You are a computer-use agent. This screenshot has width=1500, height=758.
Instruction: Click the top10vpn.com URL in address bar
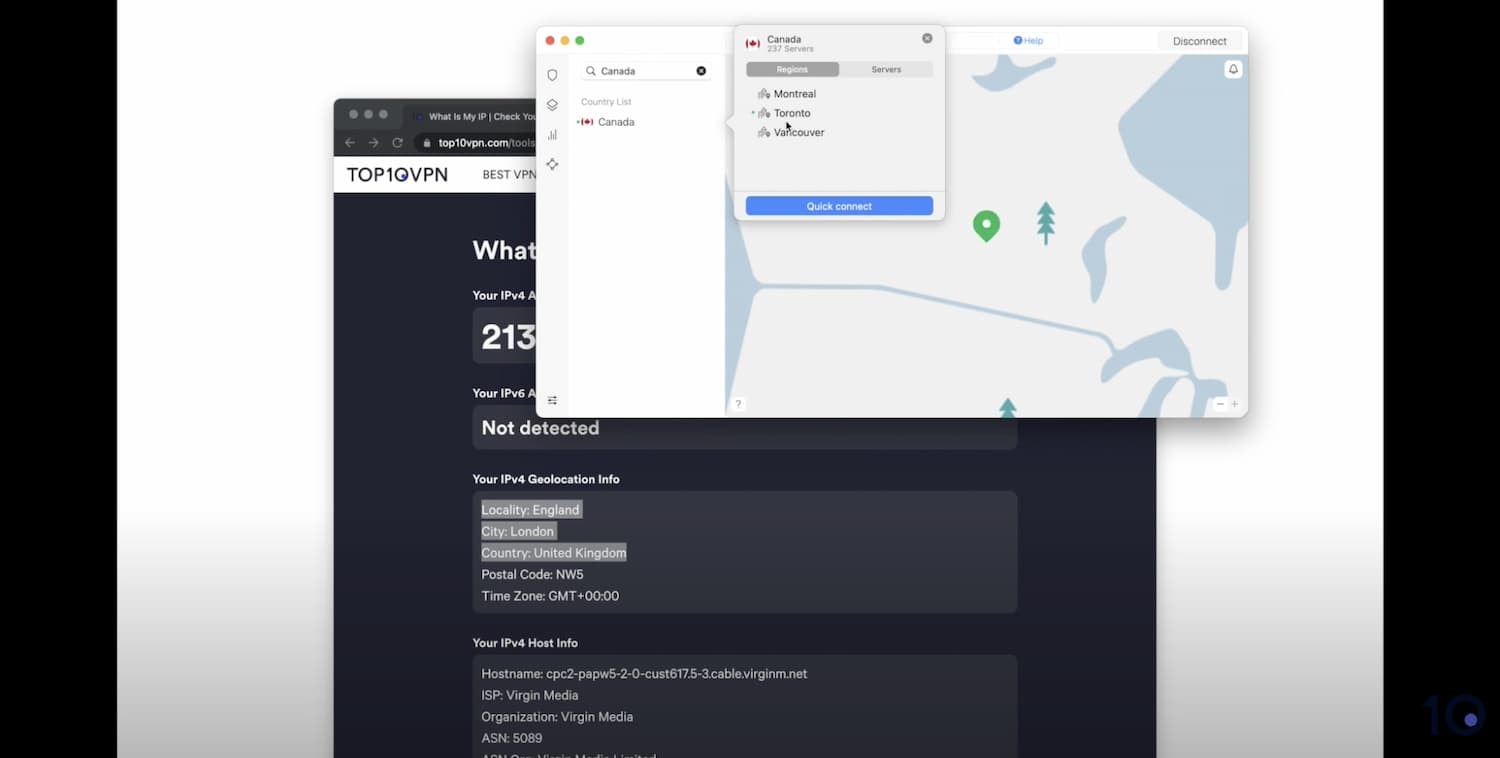[487, 143]
